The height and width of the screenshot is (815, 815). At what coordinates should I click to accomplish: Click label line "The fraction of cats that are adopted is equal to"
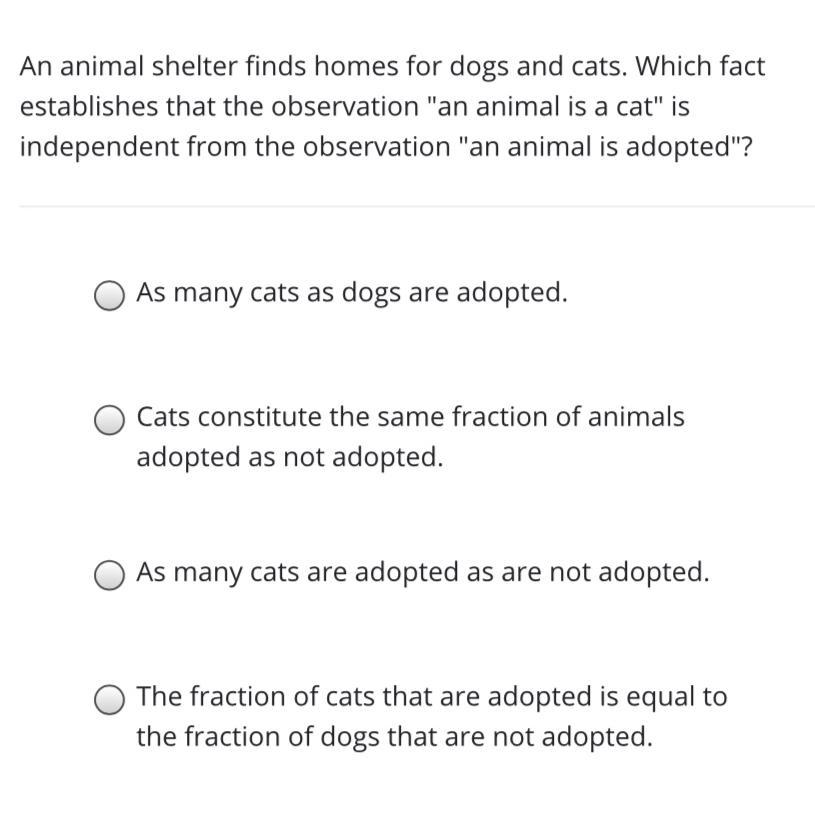(432, 697)
